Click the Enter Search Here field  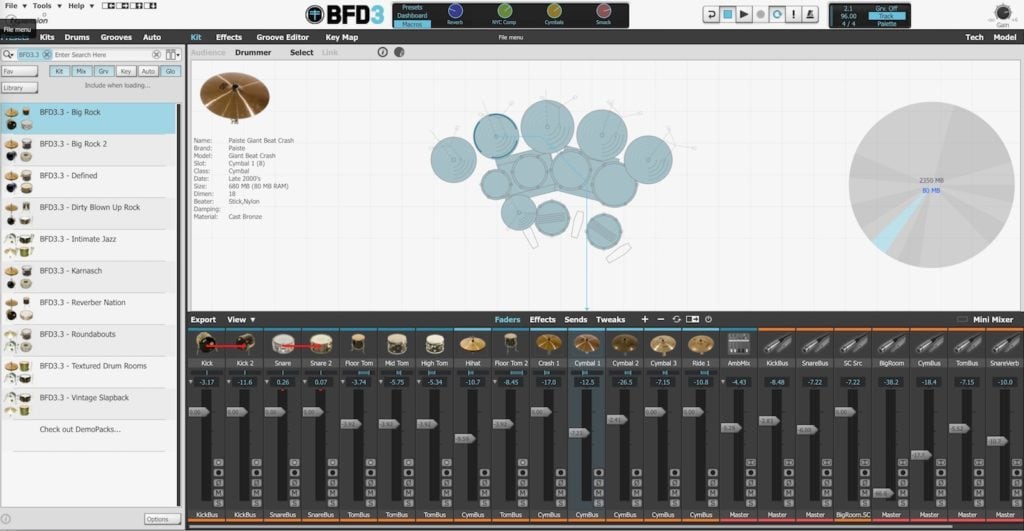101,55
